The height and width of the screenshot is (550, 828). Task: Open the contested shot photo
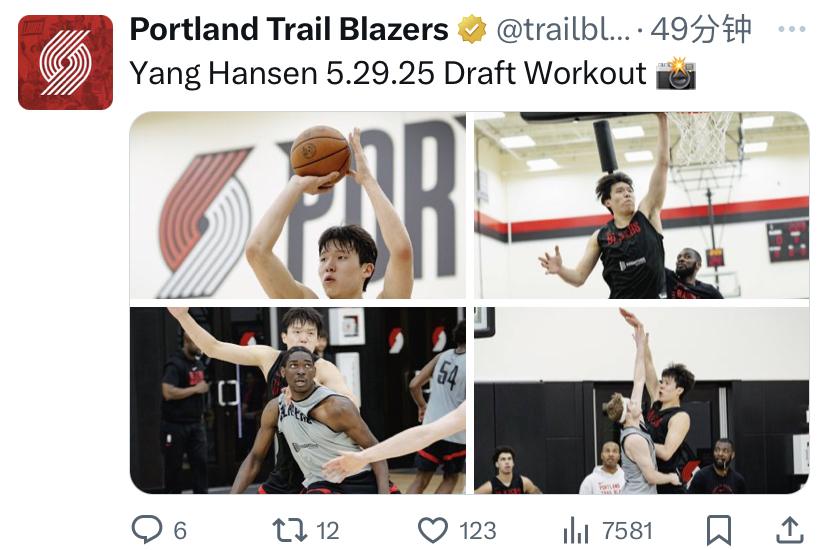[x=642, y=401]
